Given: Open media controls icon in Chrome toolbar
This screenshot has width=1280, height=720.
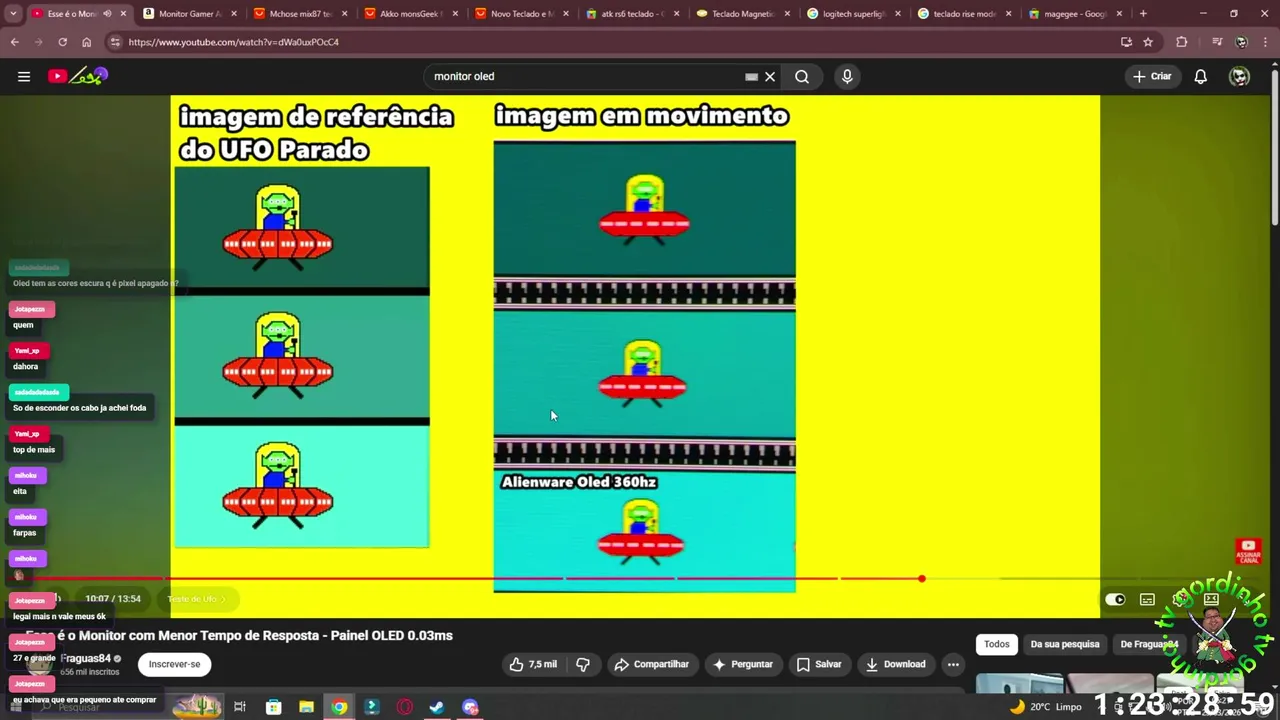Looking at the screenshot, I should [1217, 42].
